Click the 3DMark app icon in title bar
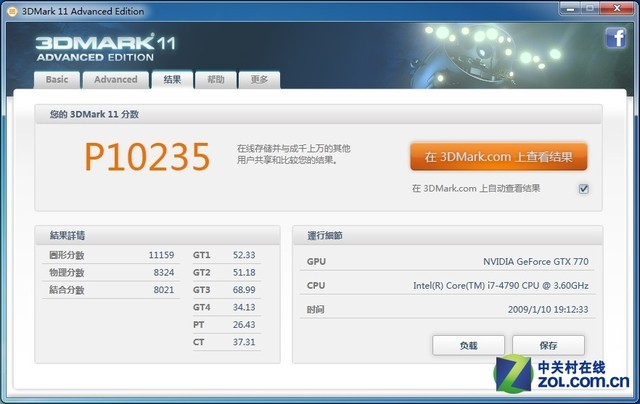This screenshot has height=404, width=640. coord(13,11)
